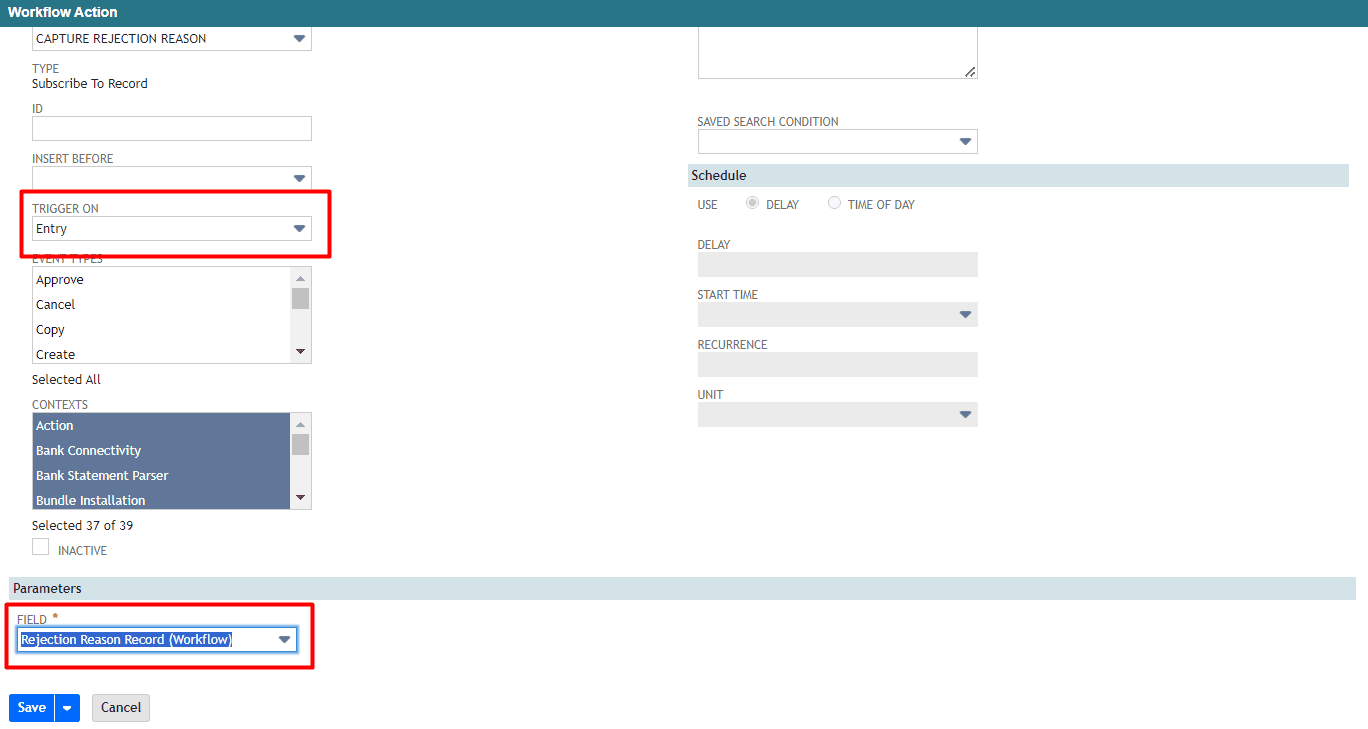Select Copy in Event Types list

coord(161,330)
